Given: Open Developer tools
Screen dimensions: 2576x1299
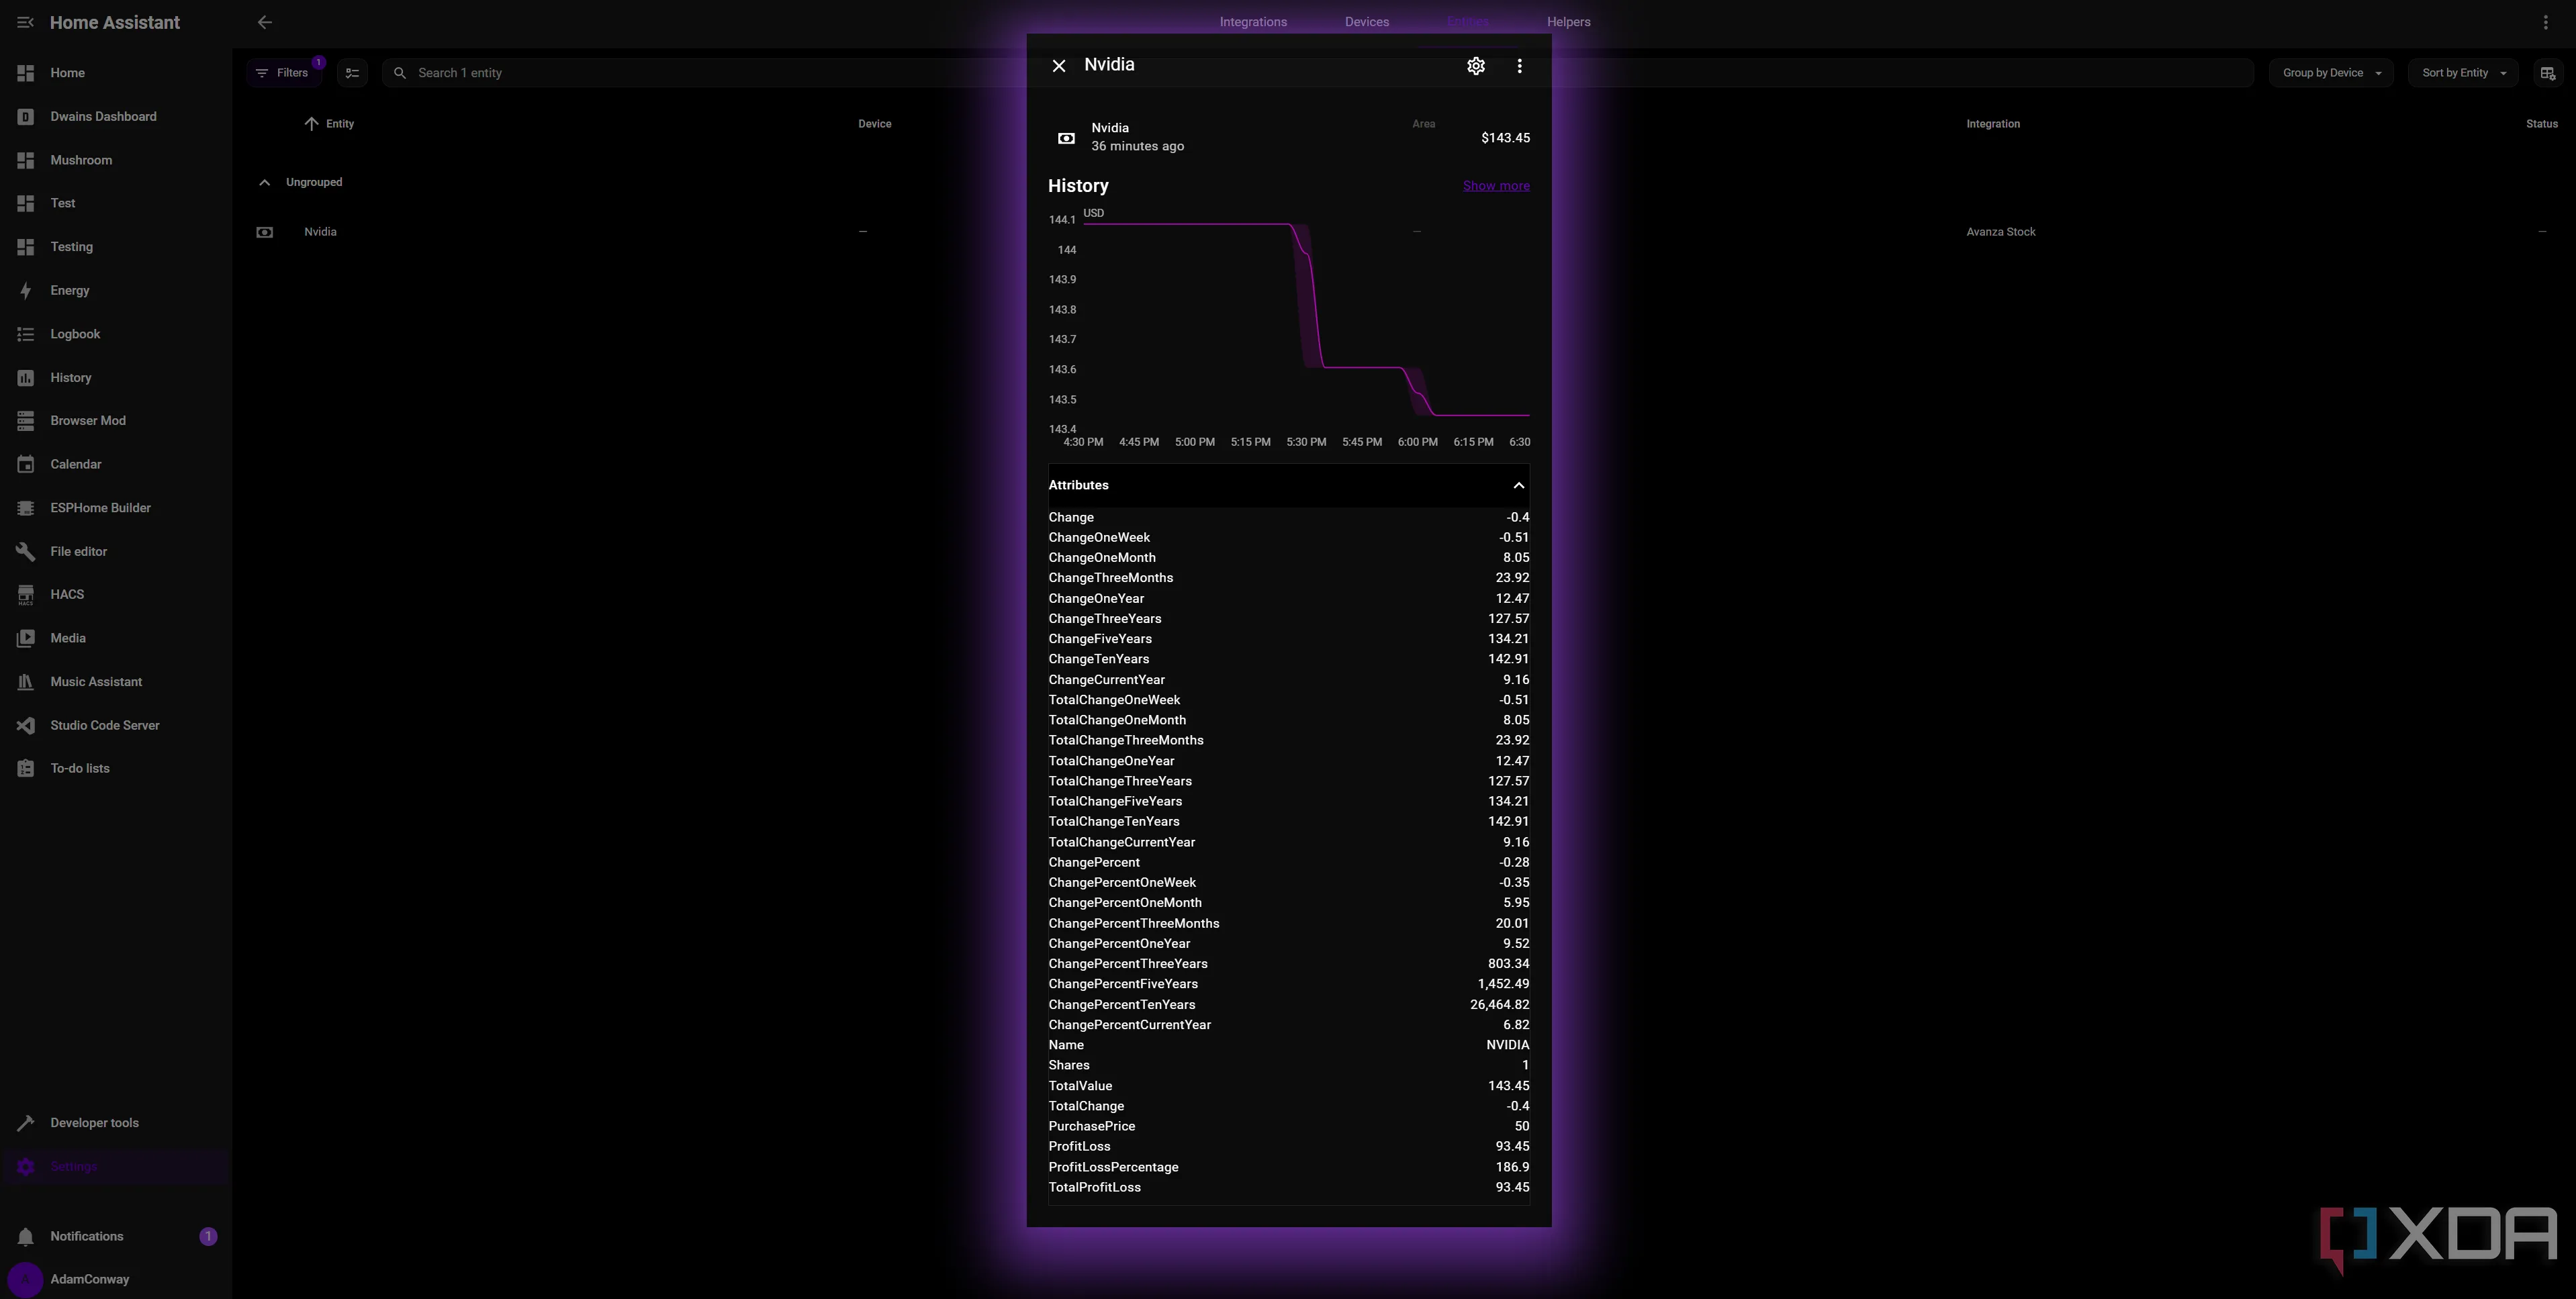Looking at the screenshot, I should click(116, 1123).
